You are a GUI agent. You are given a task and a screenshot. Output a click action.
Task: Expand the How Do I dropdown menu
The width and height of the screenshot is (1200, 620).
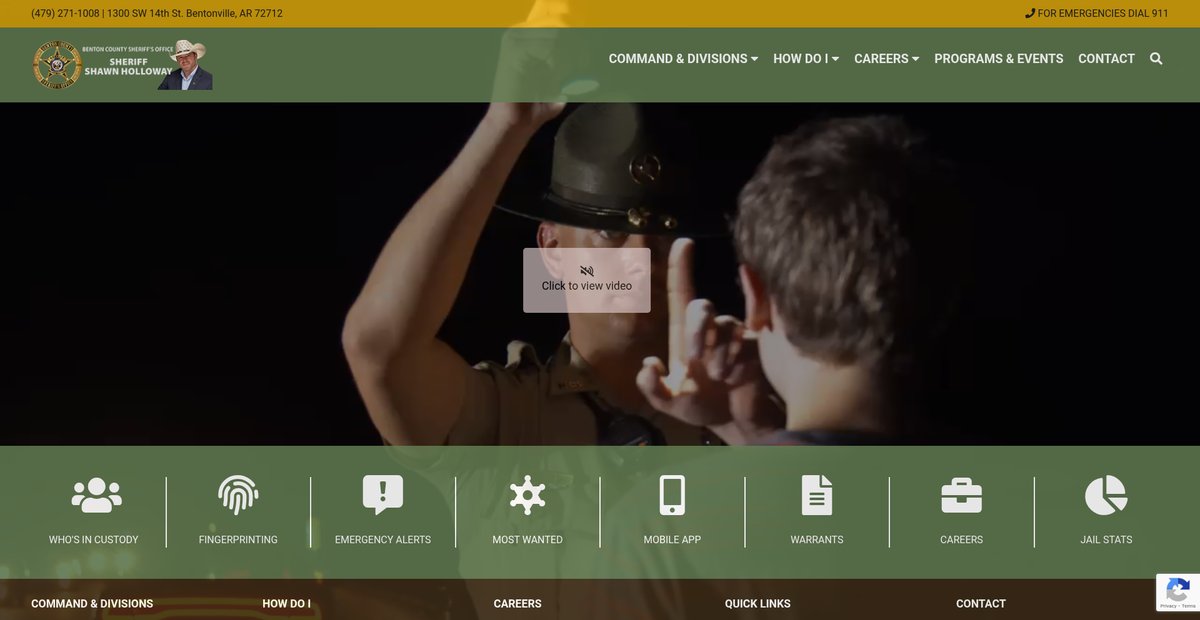coord(805,59)
